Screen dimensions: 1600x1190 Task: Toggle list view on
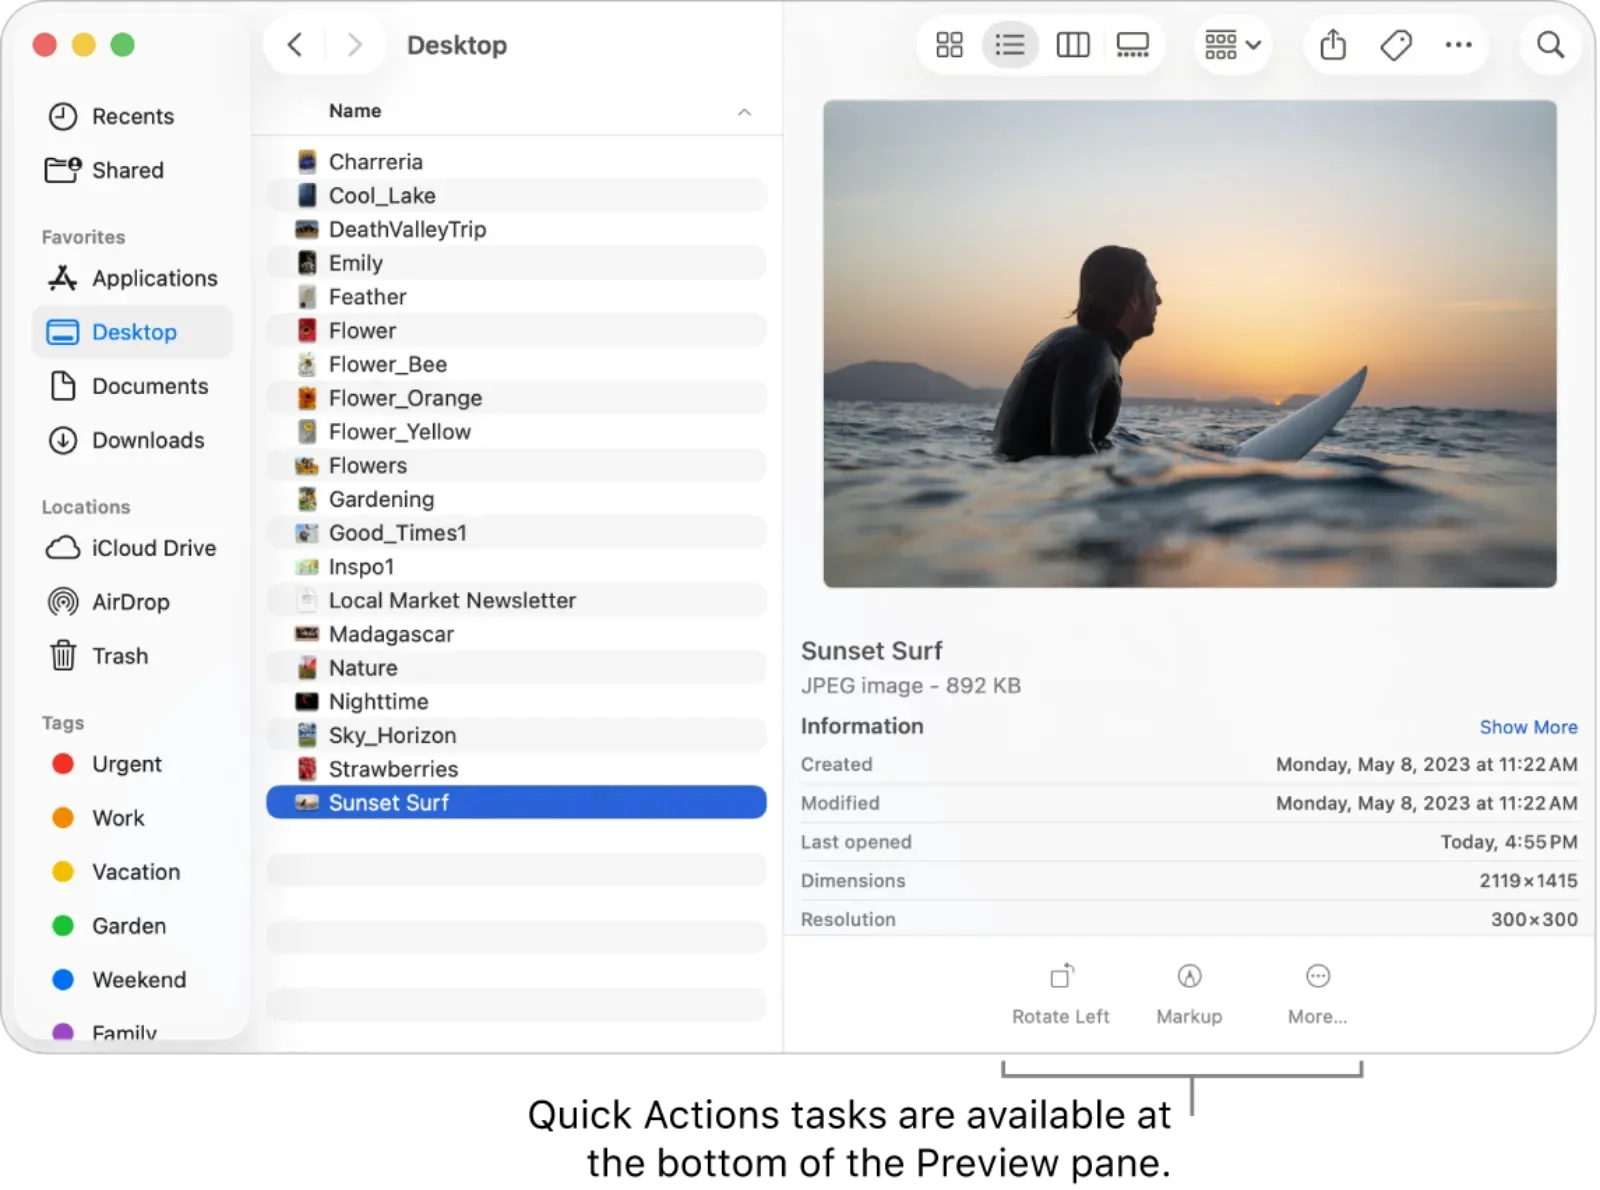coord(1010,44)
